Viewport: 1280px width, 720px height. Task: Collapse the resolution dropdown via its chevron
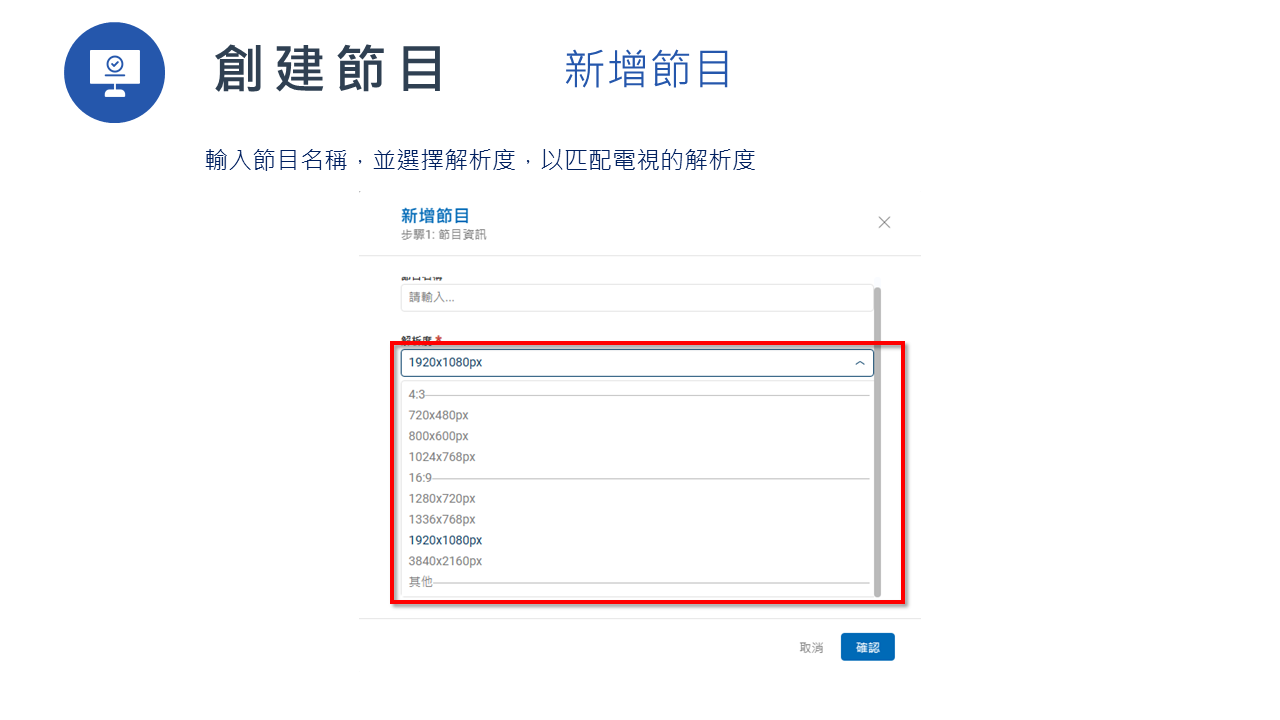tap(859, 363)
